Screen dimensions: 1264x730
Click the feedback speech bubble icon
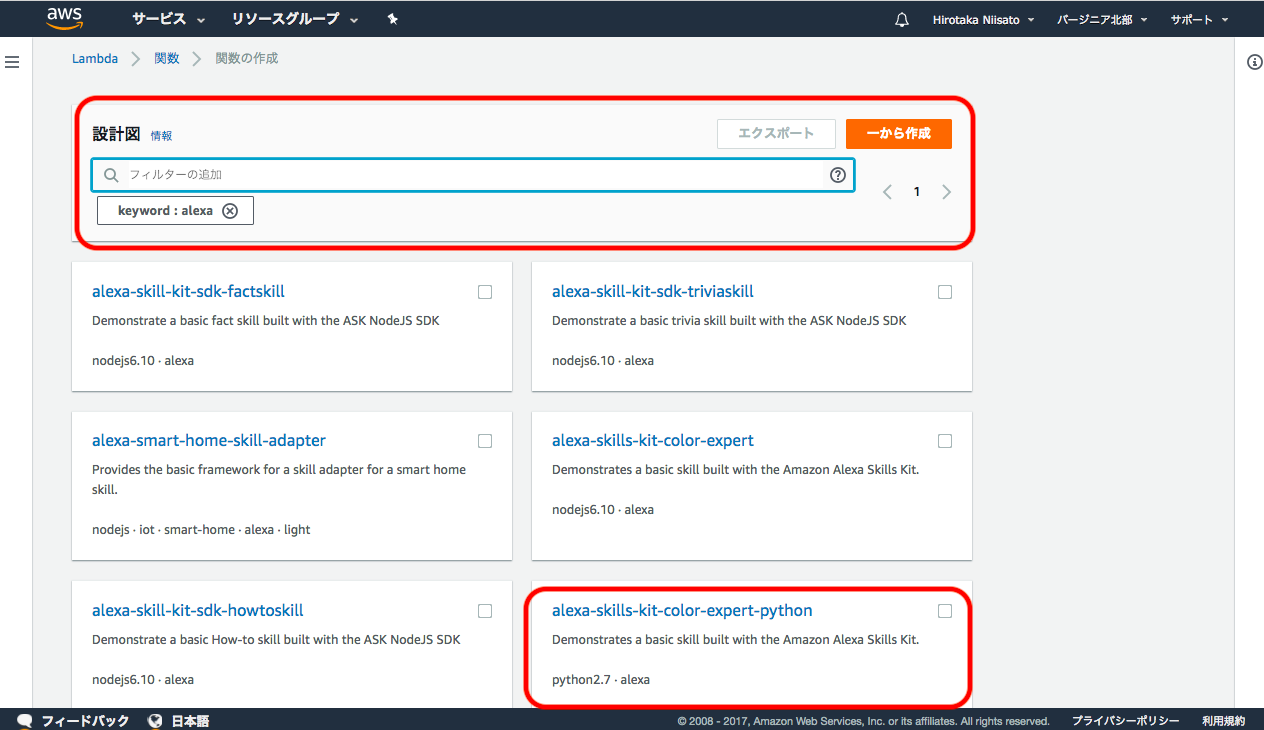25,721
